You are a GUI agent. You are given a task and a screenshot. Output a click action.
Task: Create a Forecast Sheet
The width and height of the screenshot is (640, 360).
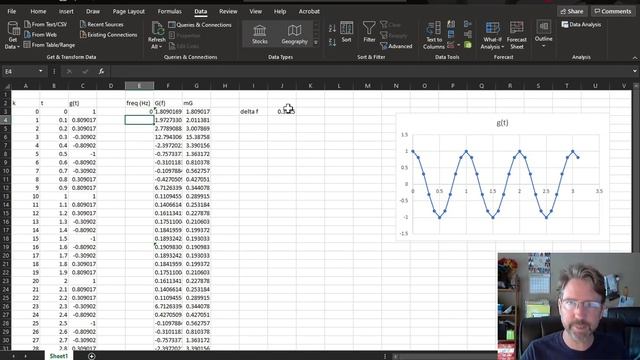coord(516,36)
